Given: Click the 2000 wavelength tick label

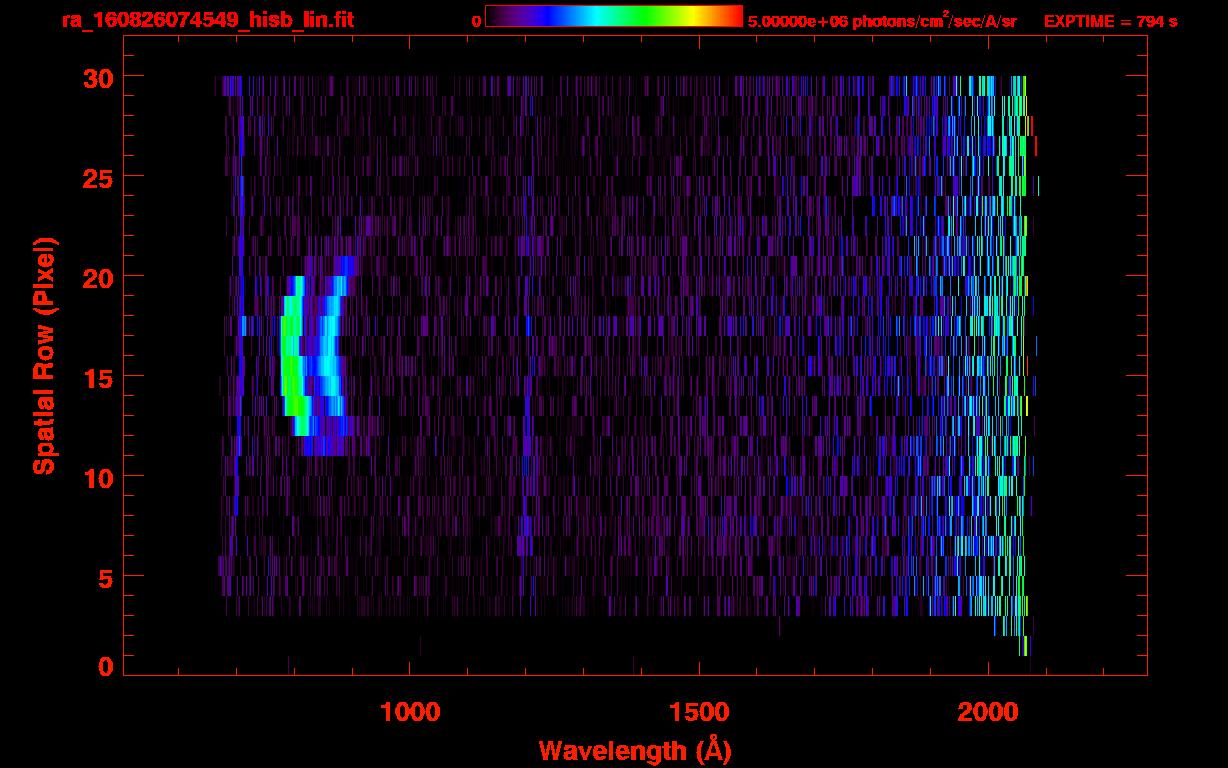Looking at the screenshot, I should pyautogui.click(x=988, y=712).
